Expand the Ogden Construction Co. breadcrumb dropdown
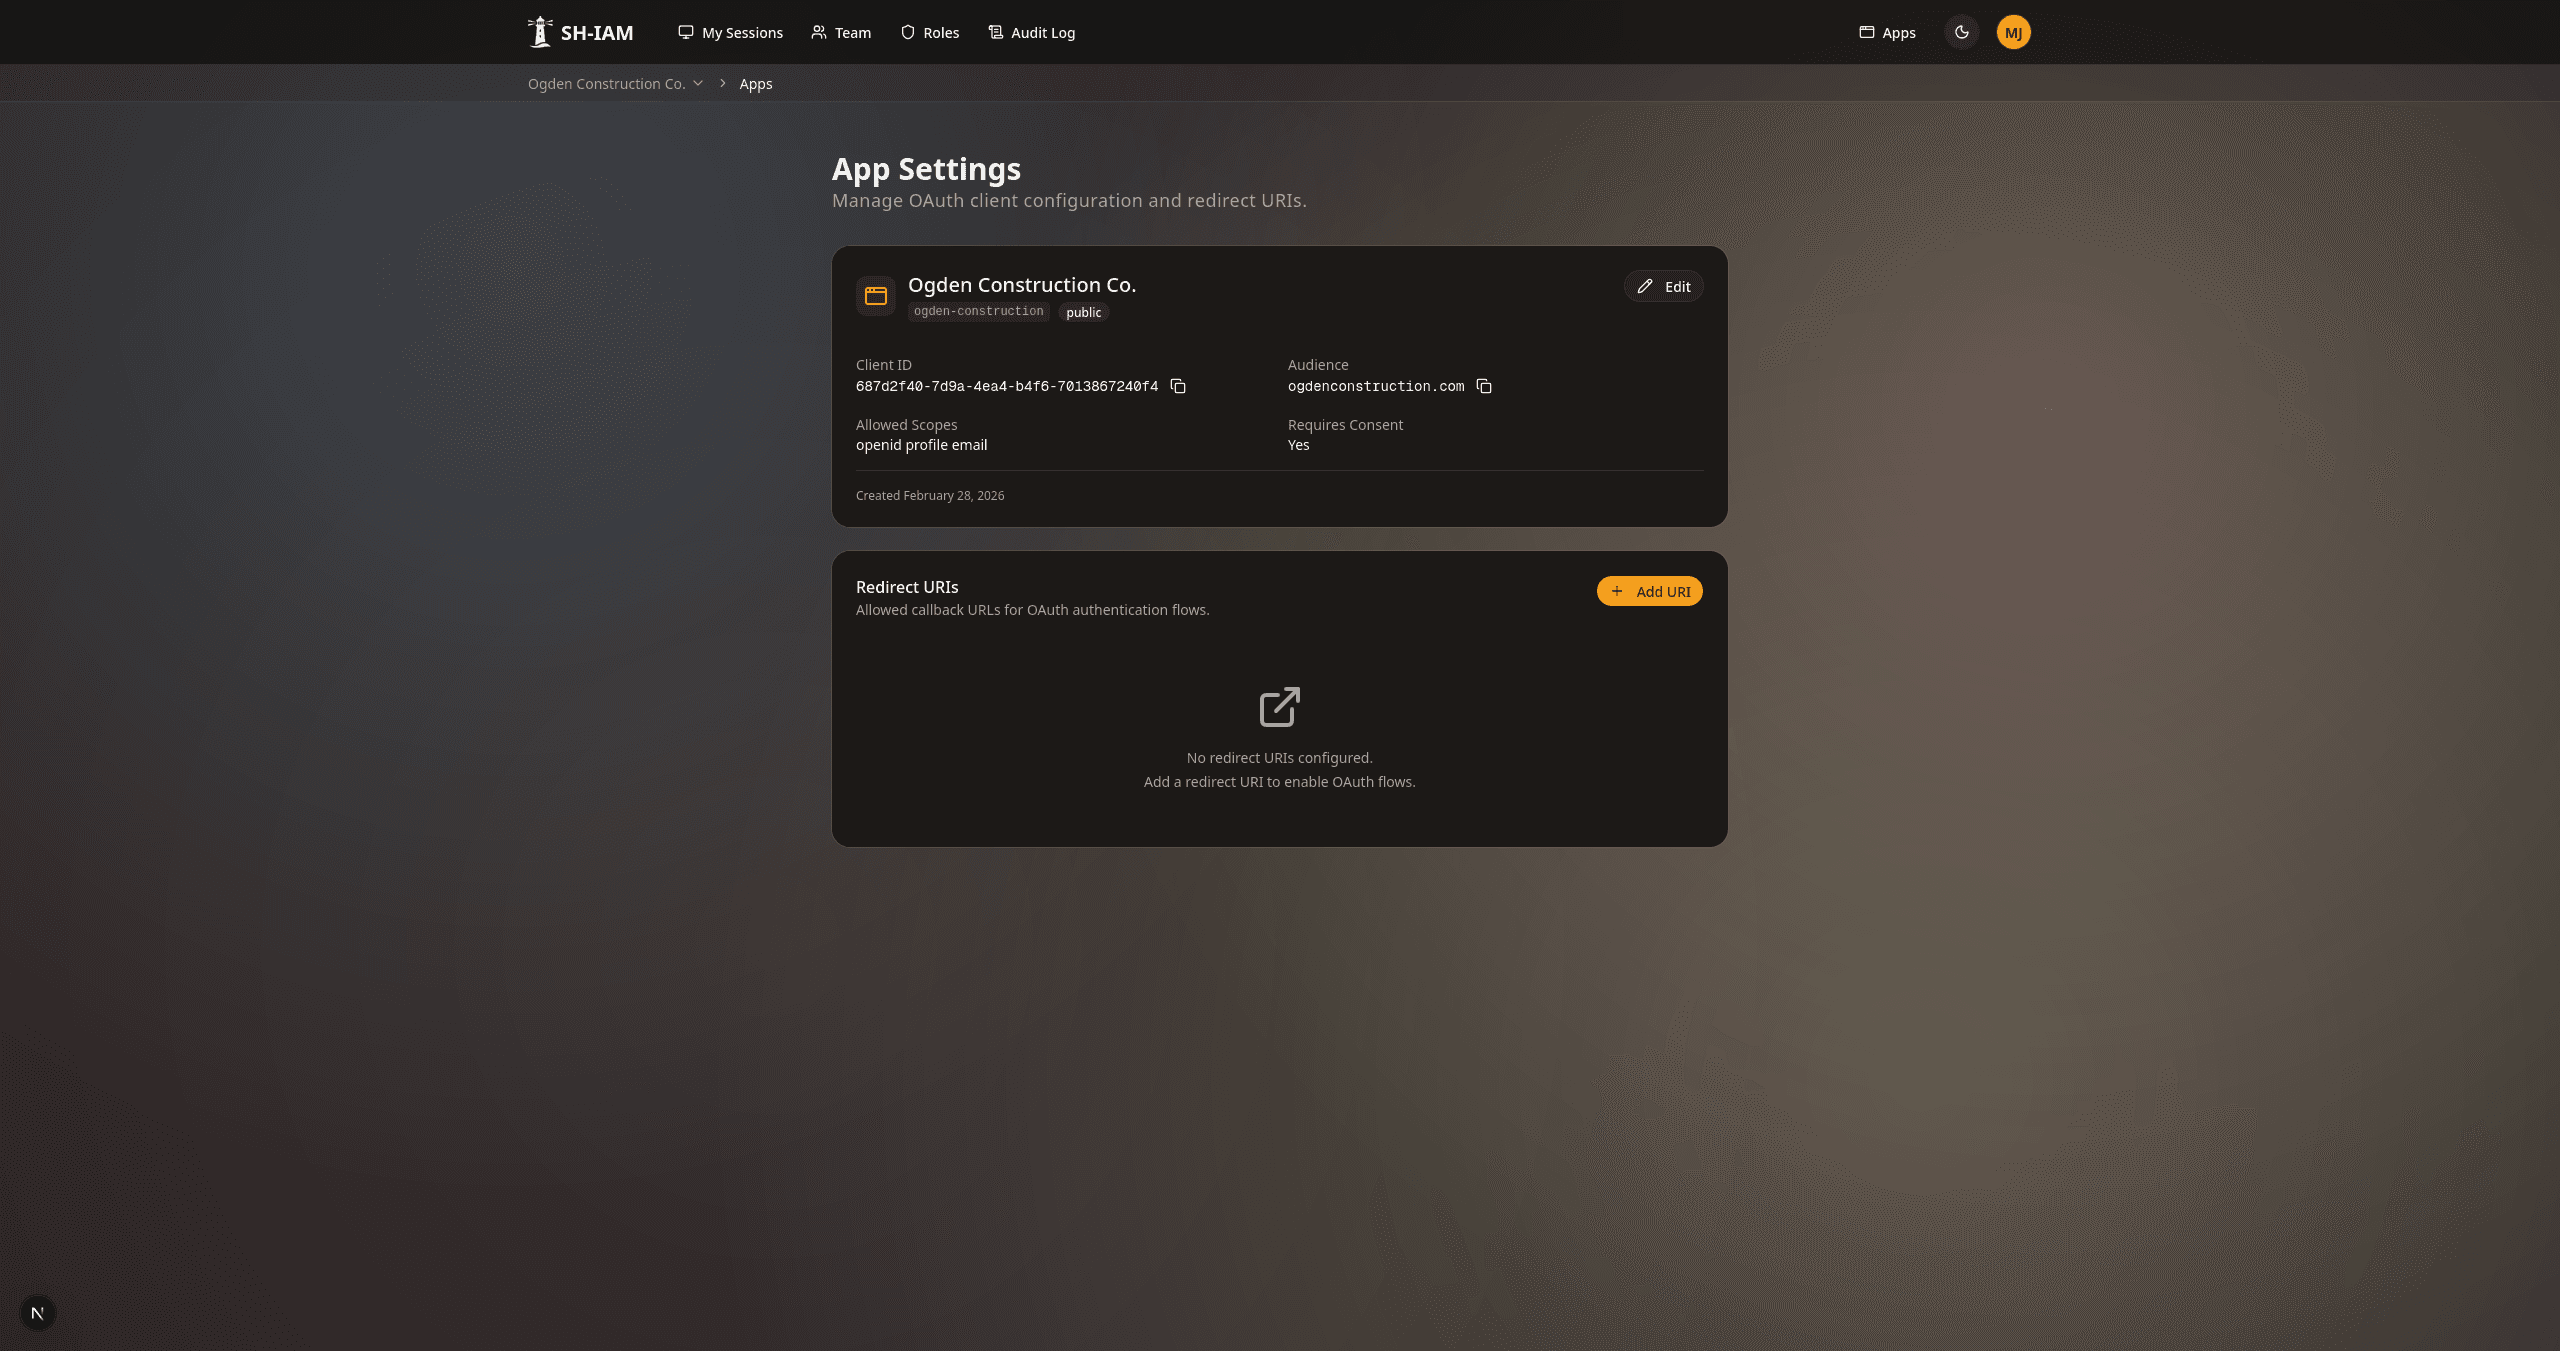This screenshot has width=2560, height=1351. pyautogui.click(x=697, y=83)
